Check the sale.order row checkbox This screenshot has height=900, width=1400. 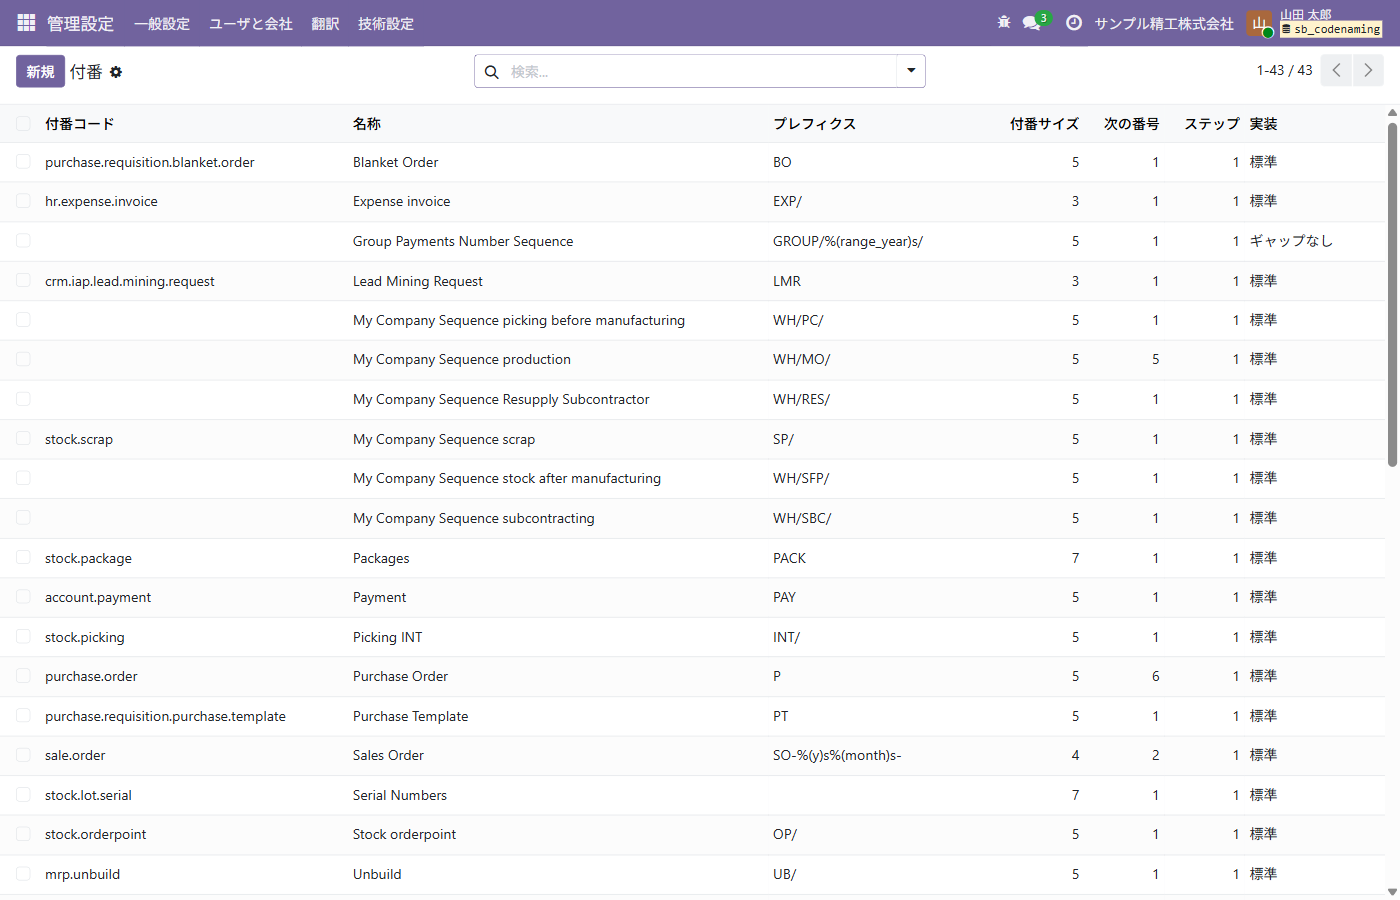click(23, 755)
